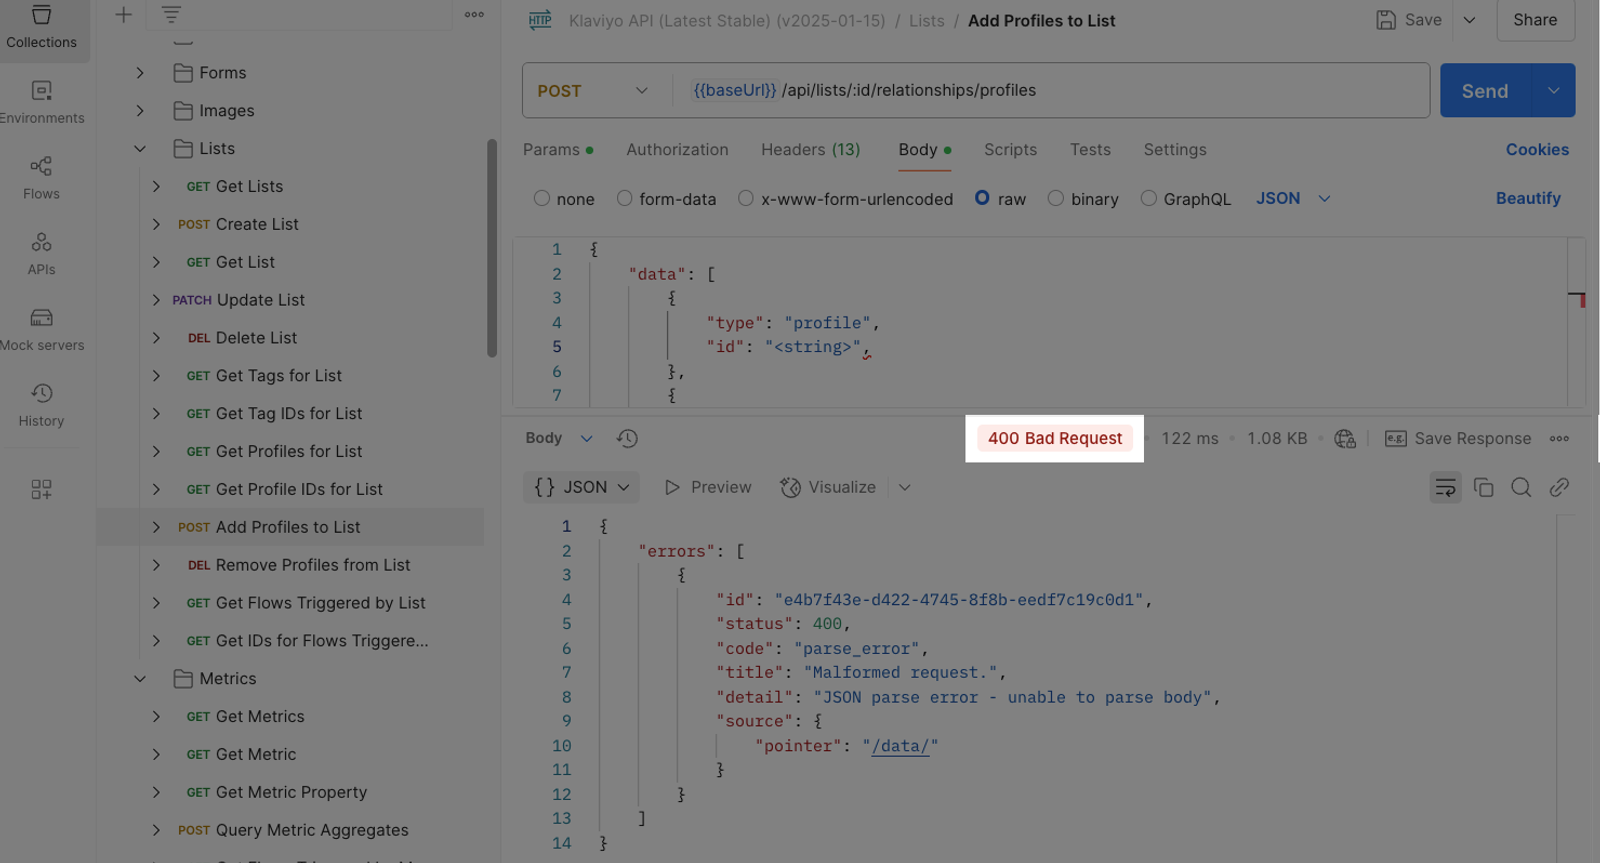Click the collections list scrollbar
Screen dimensions: 1600x863
click(491, 248)
